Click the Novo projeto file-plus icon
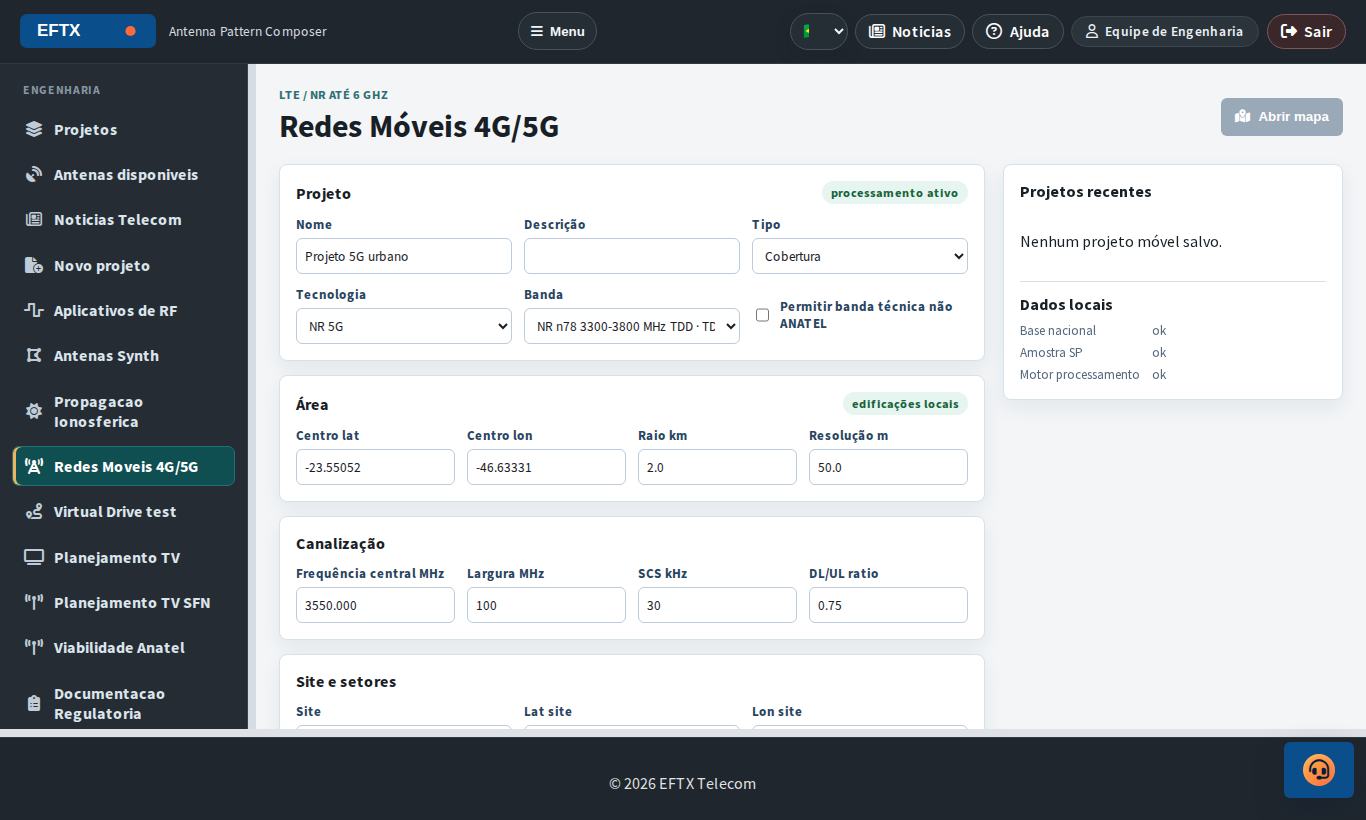The width and height of the screenshot is (1366, 820). coord(34,265)
